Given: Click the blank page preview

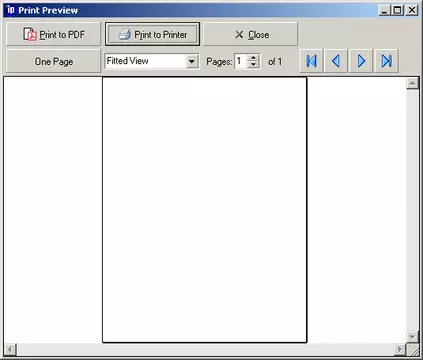Looking at the screenshot, I should [x=204, y=210].
